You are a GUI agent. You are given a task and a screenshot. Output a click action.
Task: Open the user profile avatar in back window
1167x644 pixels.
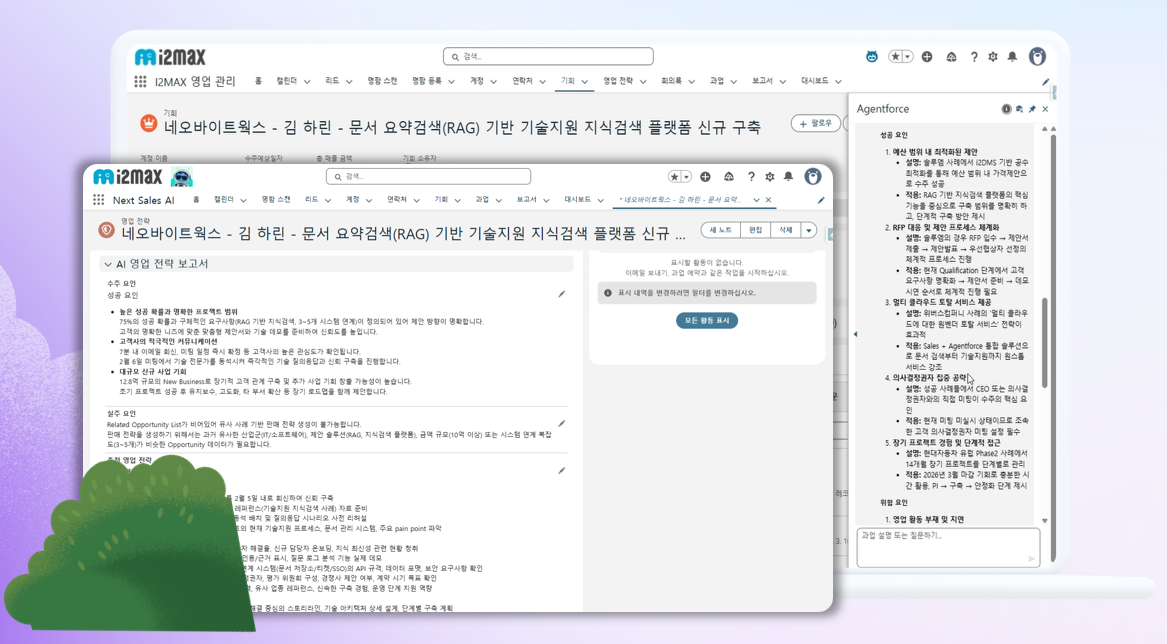click(1037, 56)
